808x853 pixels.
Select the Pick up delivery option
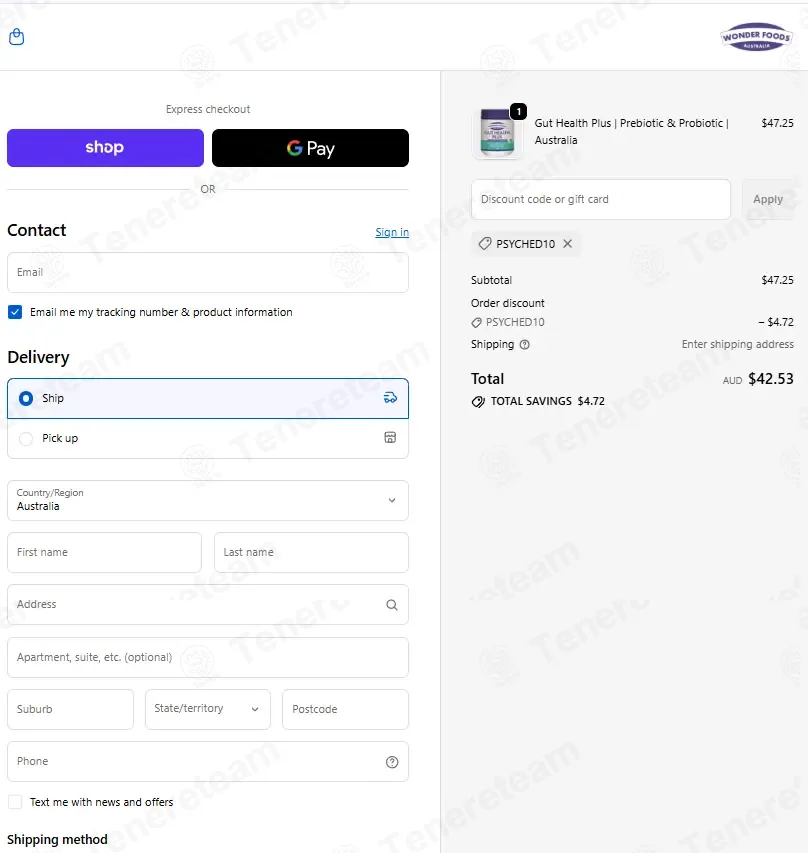(x=208, y=438)
